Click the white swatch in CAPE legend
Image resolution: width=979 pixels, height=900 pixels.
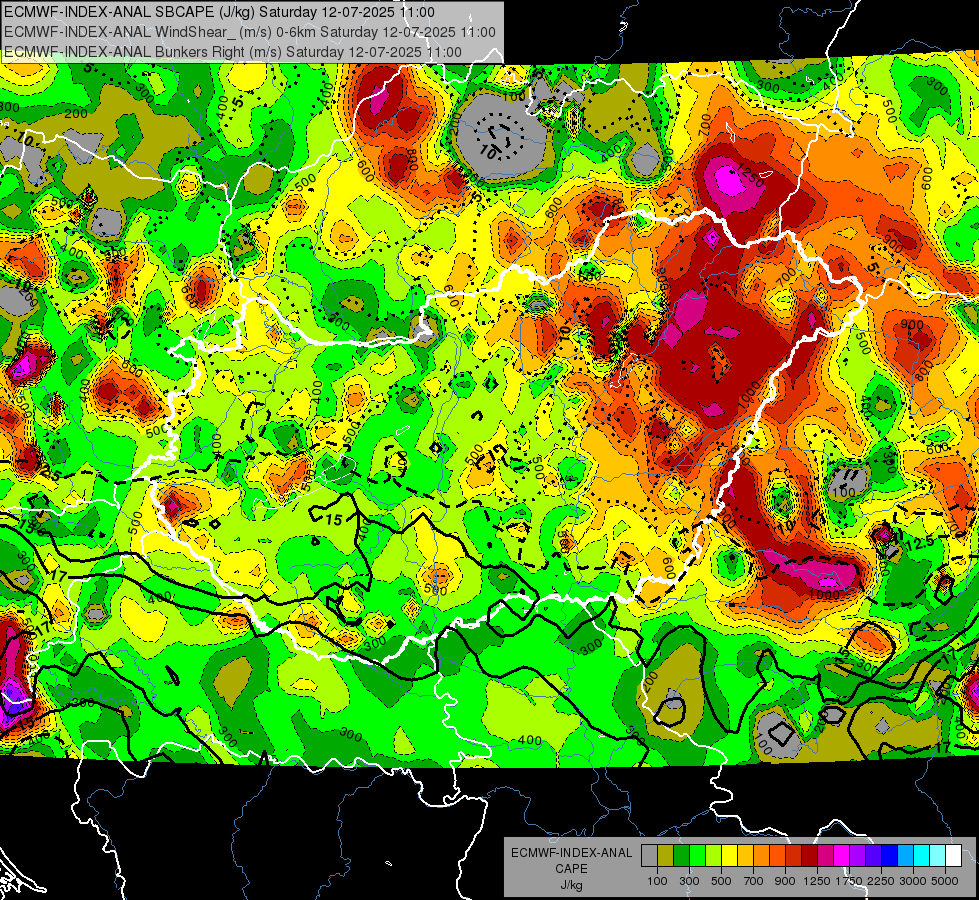click(953, 855)
